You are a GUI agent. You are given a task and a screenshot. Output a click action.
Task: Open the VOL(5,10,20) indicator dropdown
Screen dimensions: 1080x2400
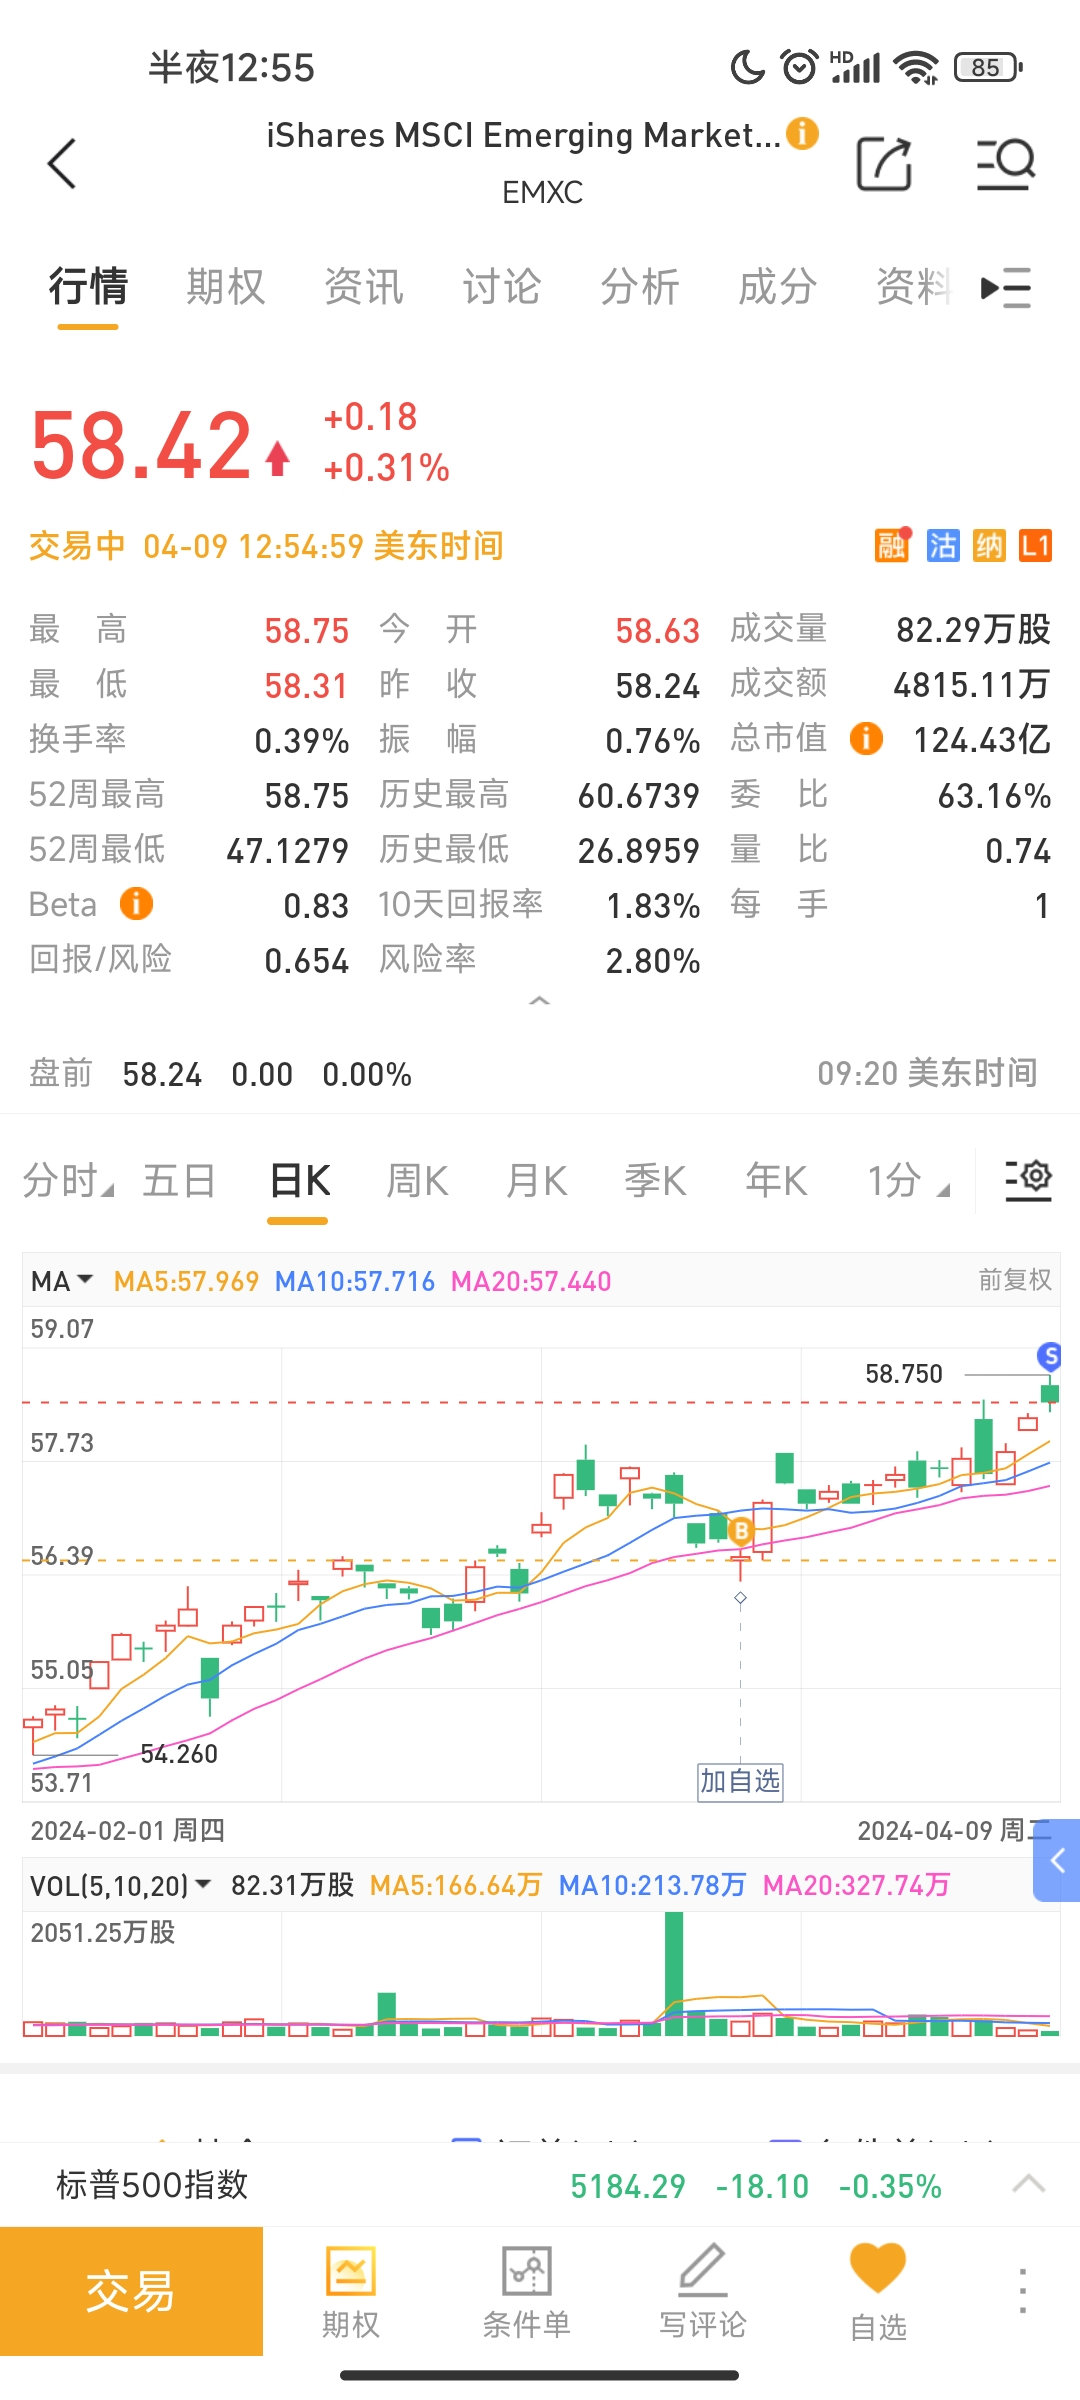[121, 1885]
